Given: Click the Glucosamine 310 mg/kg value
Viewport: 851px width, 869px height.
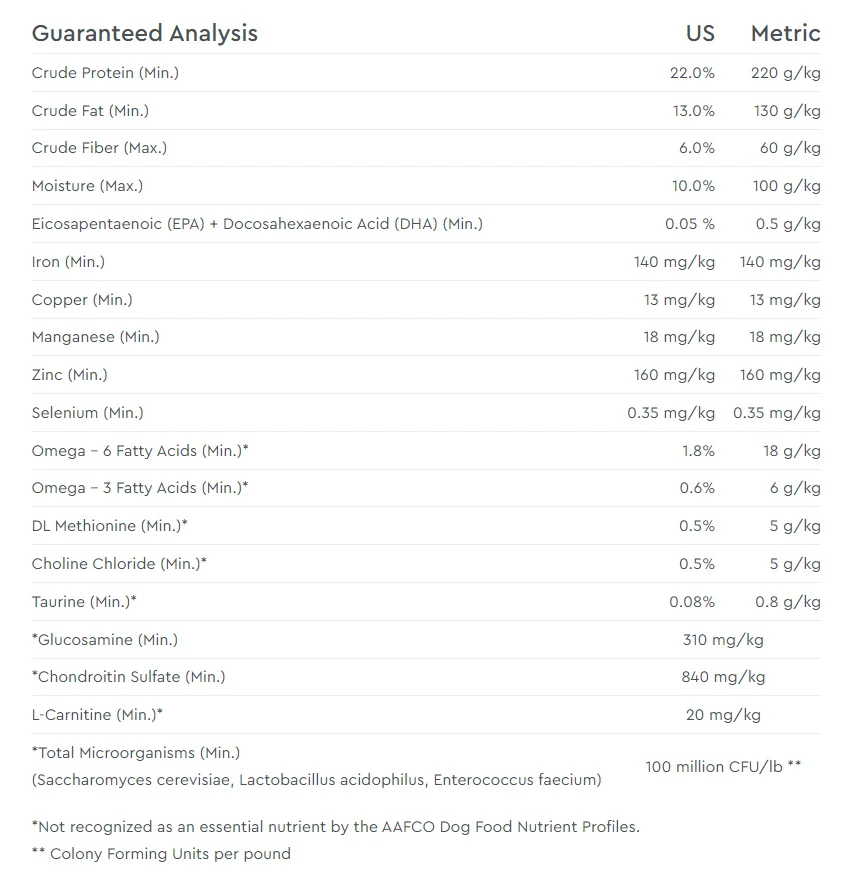Looking at the screenshot, I should pos(723,640).
